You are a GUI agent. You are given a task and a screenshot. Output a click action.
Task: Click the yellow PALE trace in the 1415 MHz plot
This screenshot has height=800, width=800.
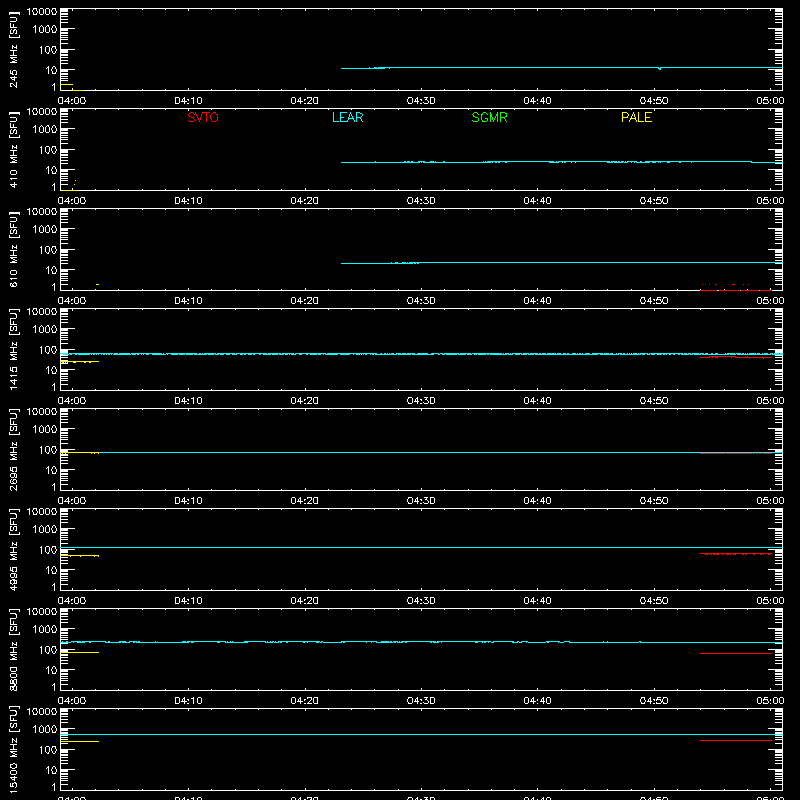click(80, 362)
